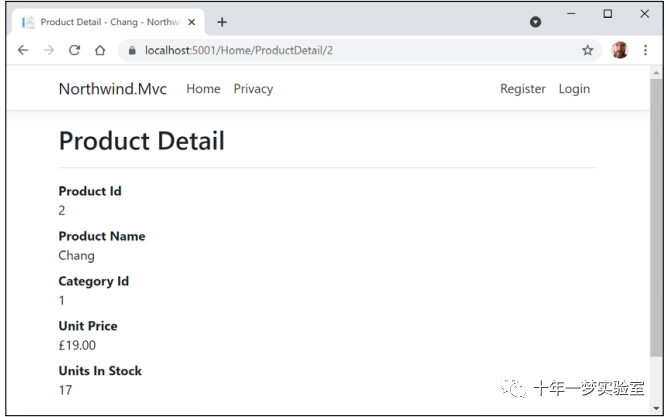The height and width of the screenshot is (417, 666).
Task: Go to the Home nav link
Action: (203, 89)
